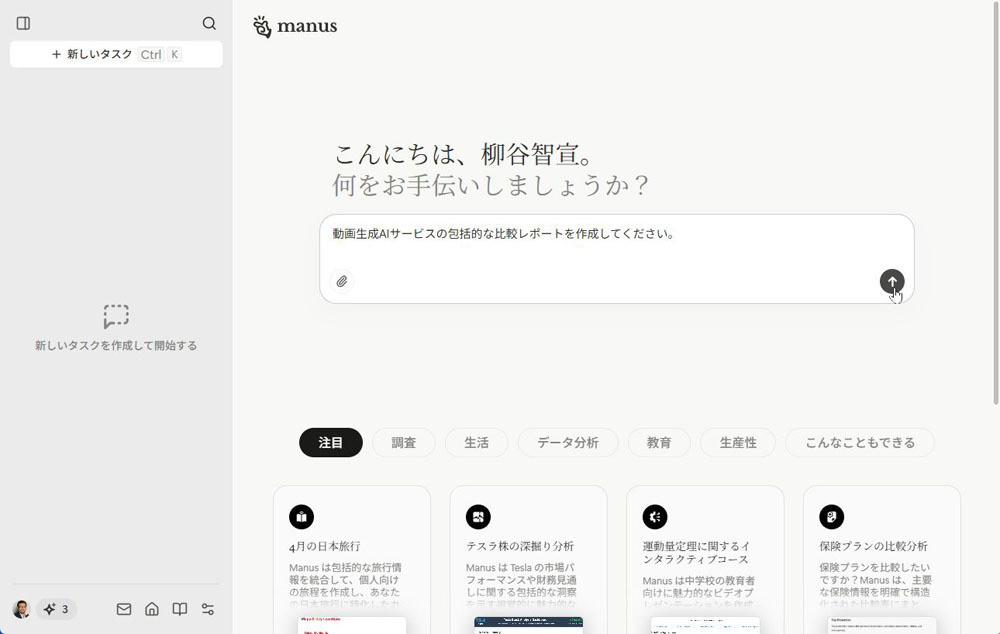This screenshot has height=634, width=1000.
Task: Click the home icon in sidebar footer
Action: 152,609
